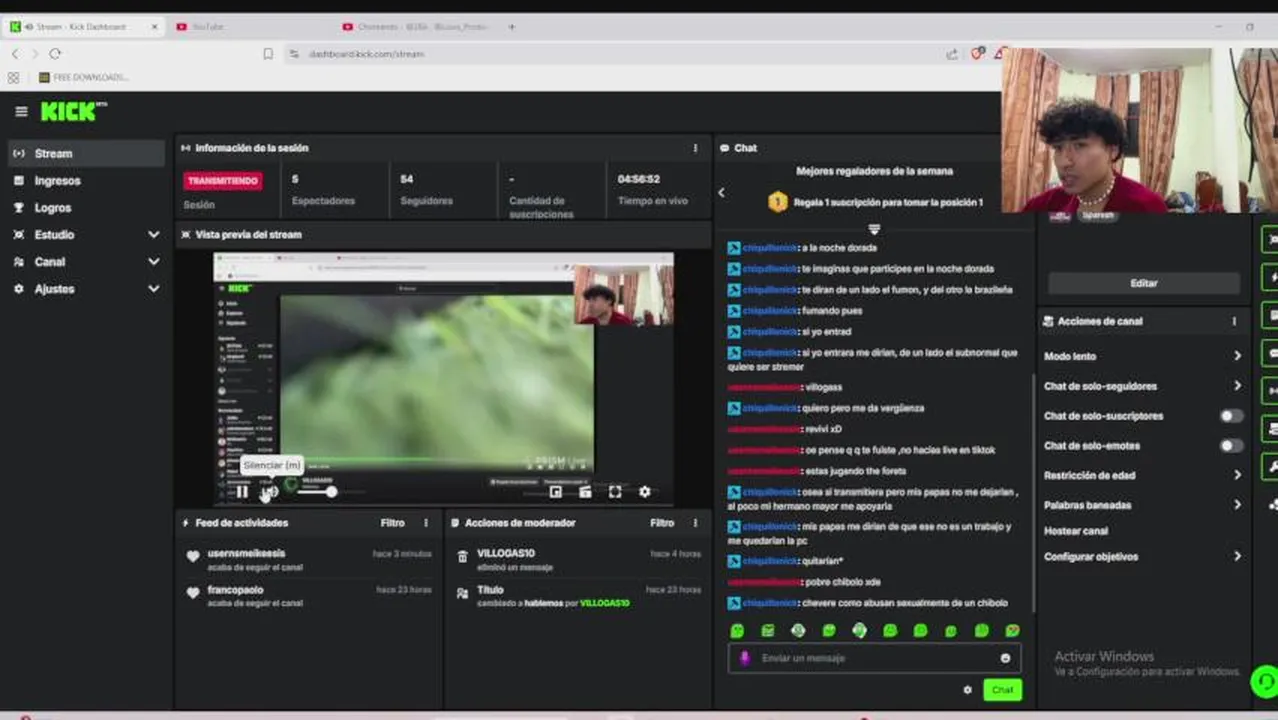Click the second green emote in the emote row

[768, 631]
